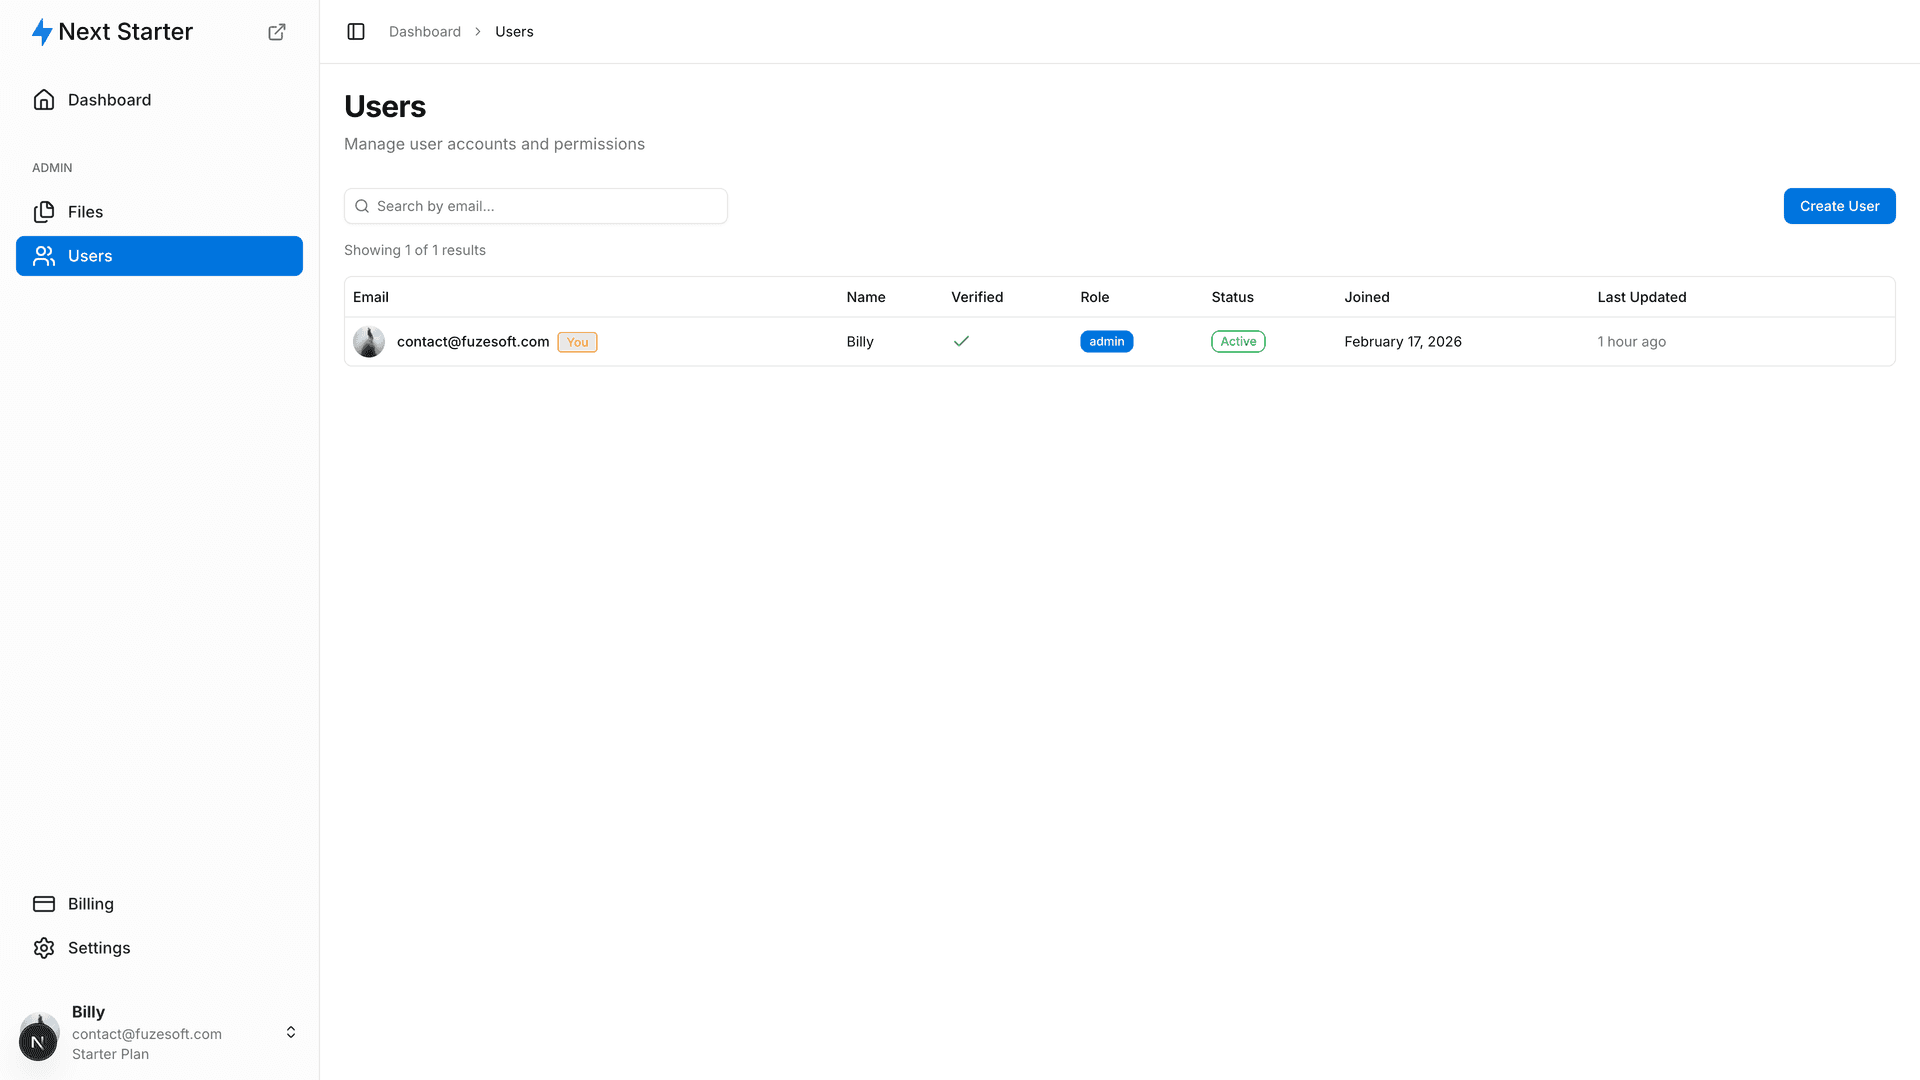Focus the Search by email field

[536, 206]
